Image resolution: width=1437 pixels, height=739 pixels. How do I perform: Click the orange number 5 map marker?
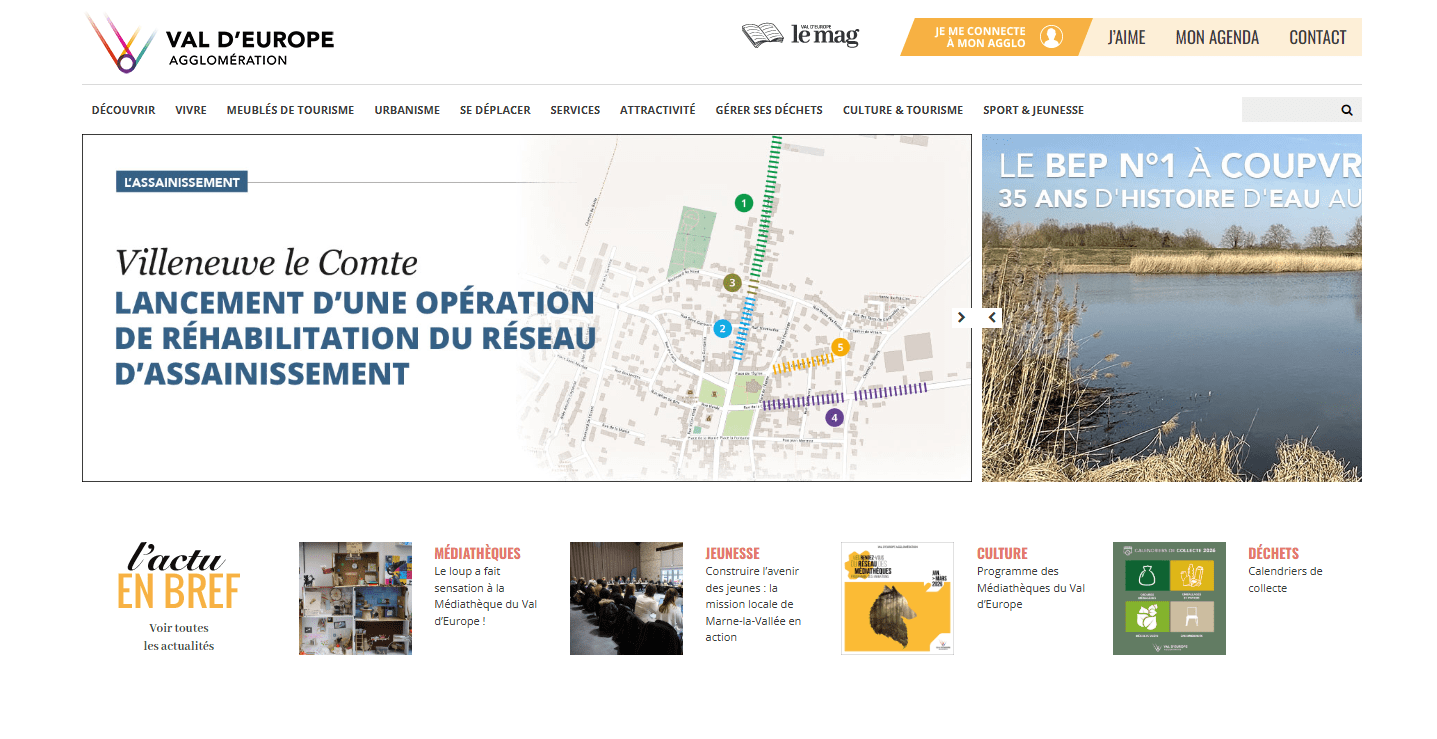click(840, 347)
